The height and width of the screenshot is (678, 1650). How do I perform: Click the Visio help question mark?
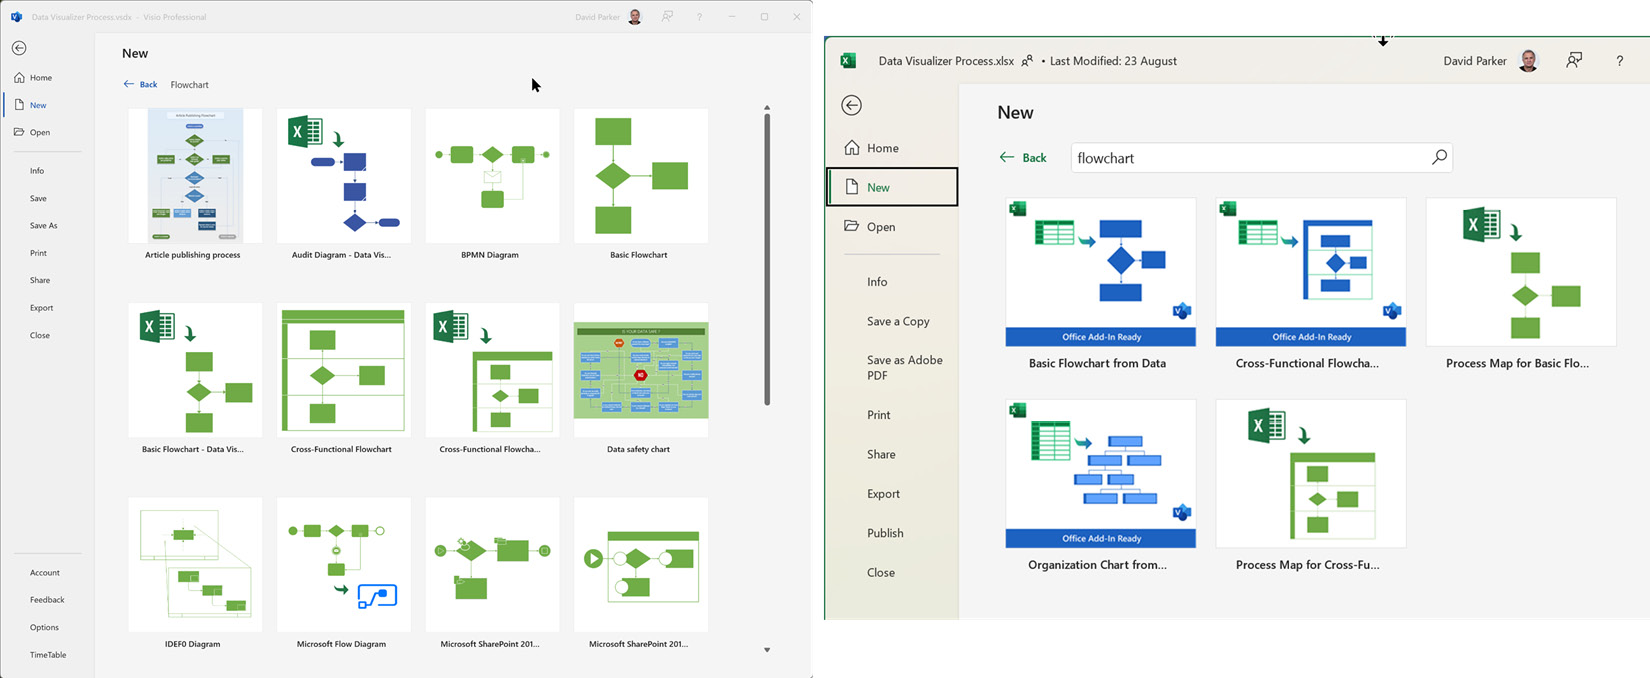coord(699,17)
